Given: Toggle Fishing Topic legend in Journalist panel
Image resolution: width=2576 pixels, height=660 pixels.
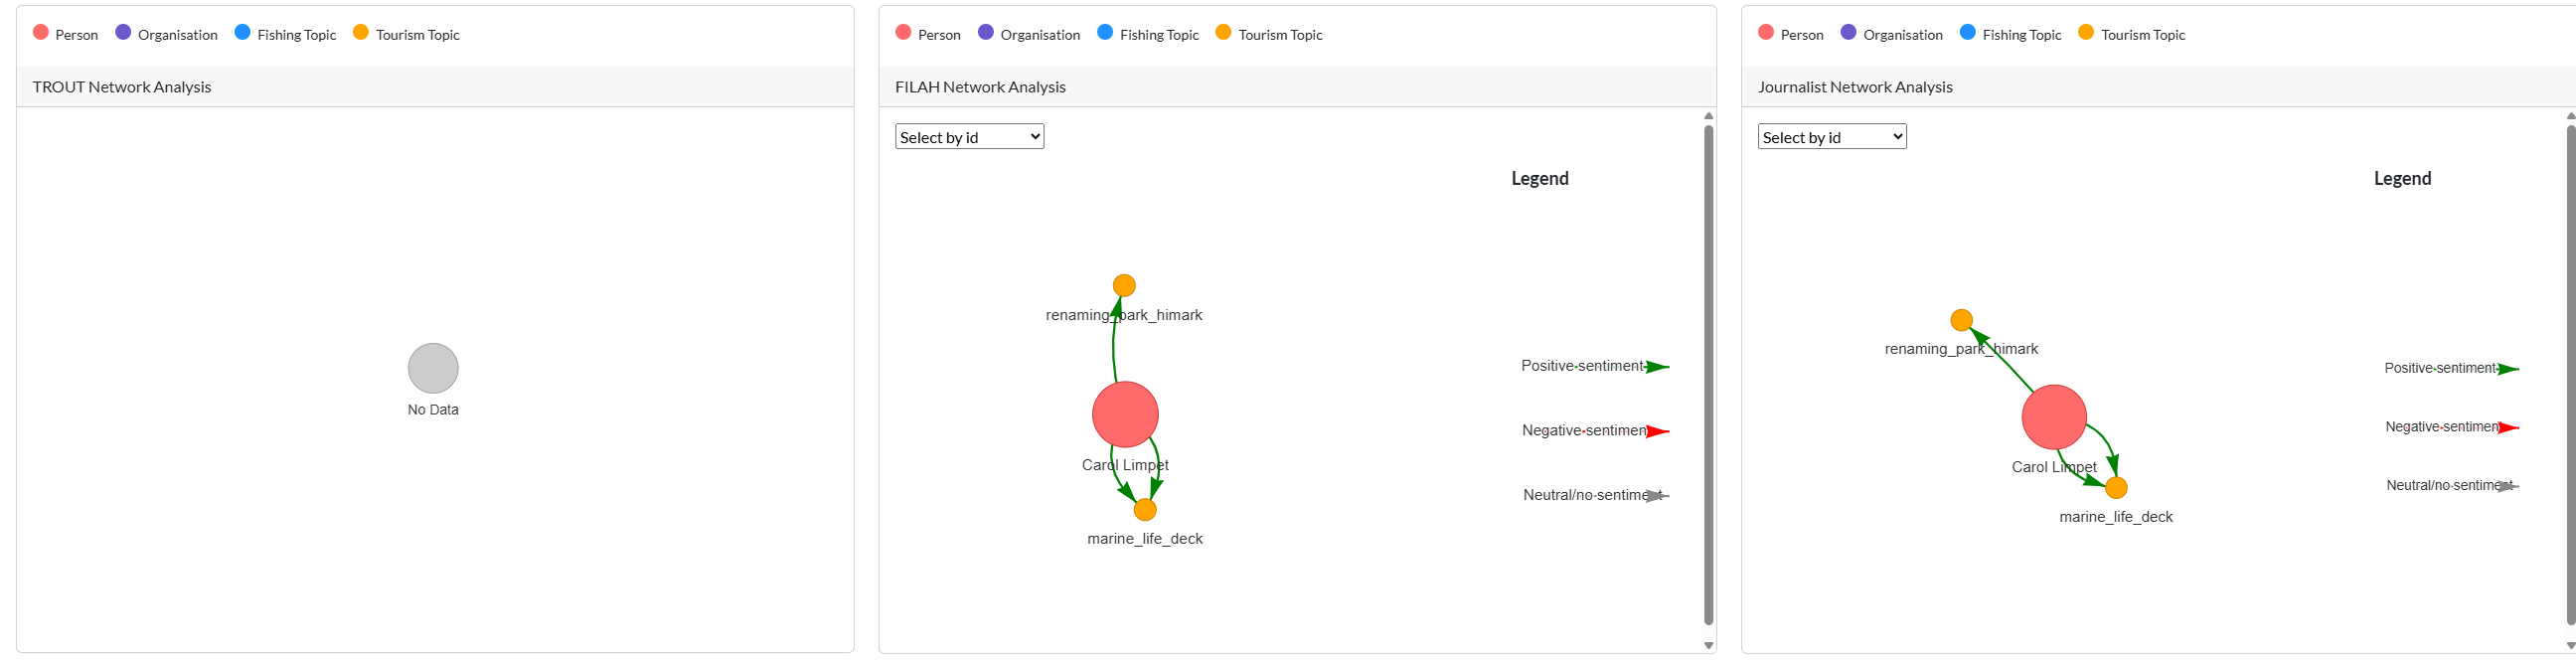Looking at the screenshot, I should click(x=2010, y=34).
